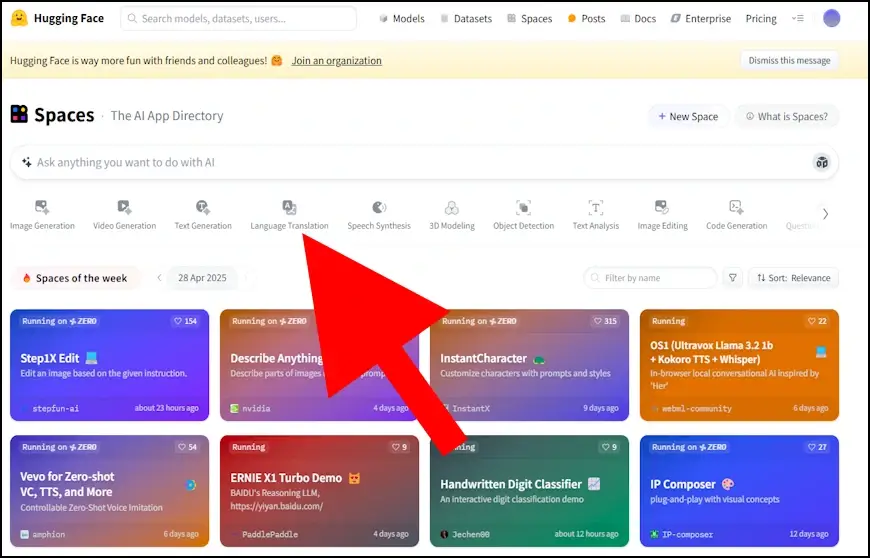Open the webml-community author link
This screenshot has width=870, height=558.
[691, 408]
